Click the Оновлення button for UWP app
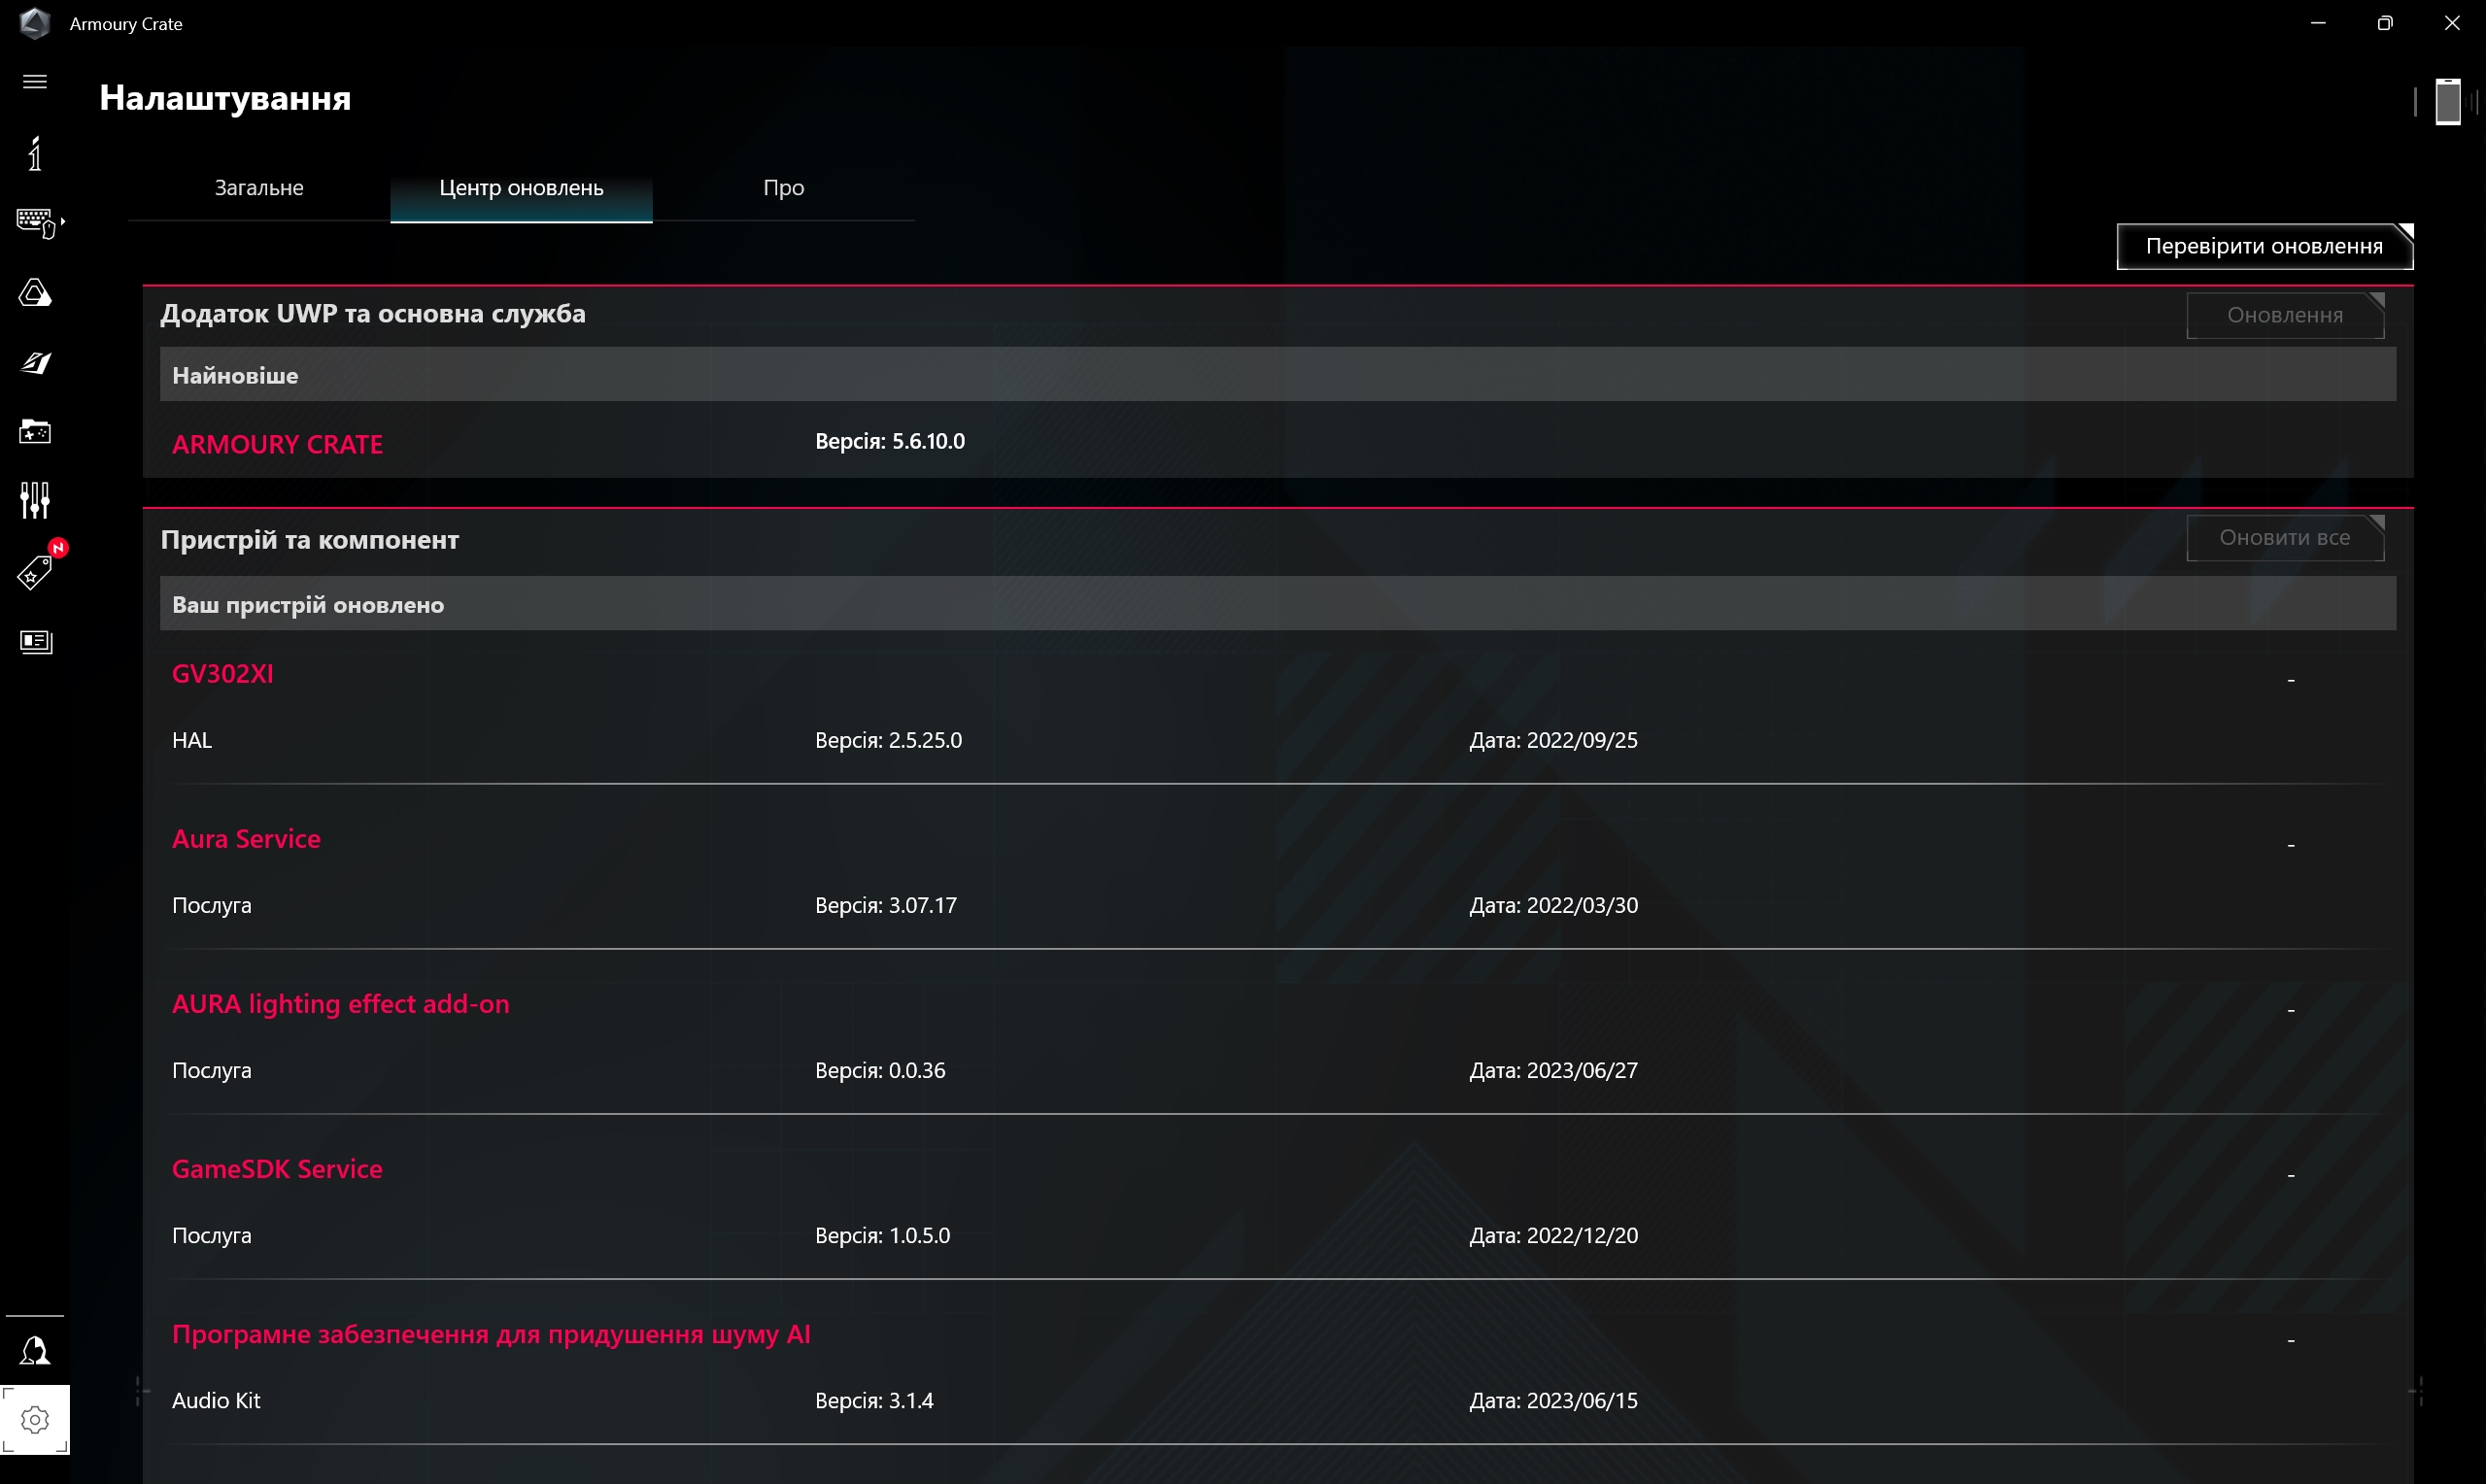 2284,316
